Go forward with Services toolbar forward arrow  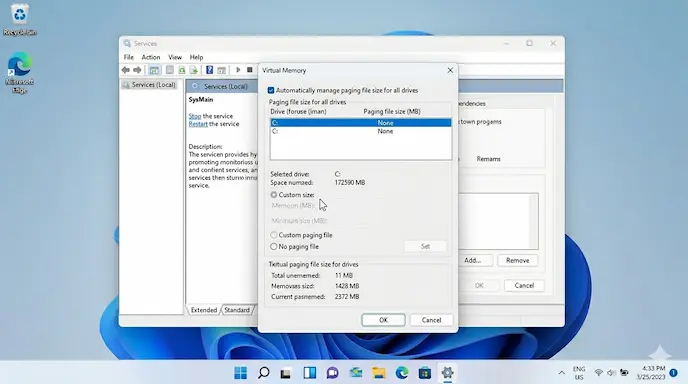pyautogui.click(x=137, y=70)
